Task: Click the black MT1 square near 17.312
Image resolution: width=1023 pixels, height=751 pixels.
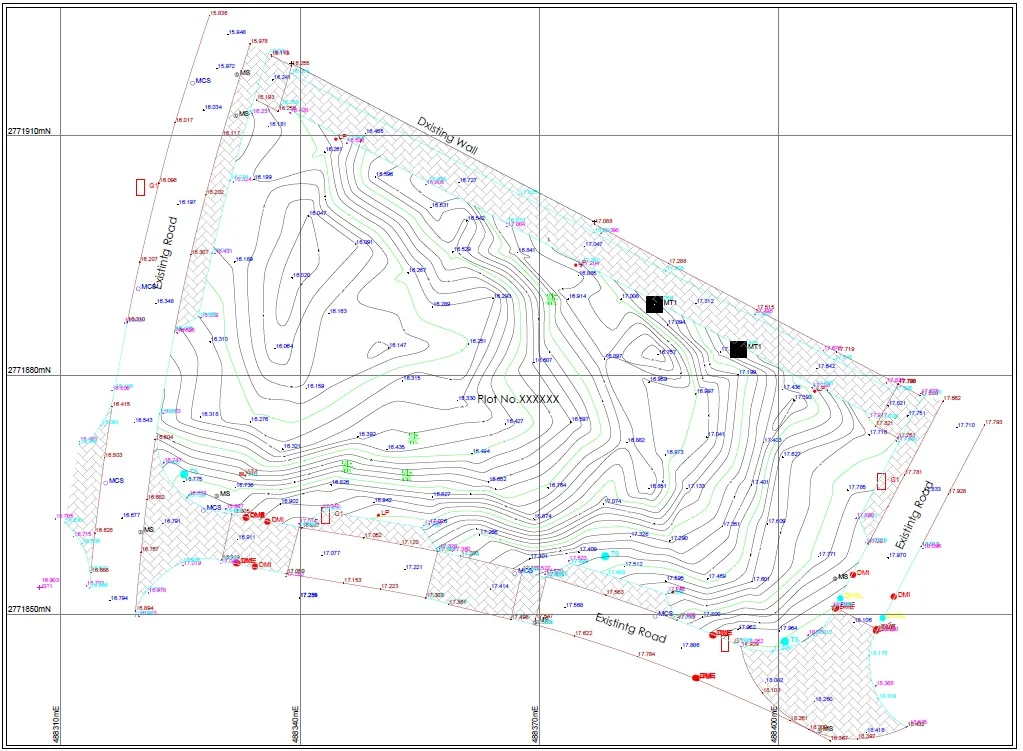Action: (654, 305)
